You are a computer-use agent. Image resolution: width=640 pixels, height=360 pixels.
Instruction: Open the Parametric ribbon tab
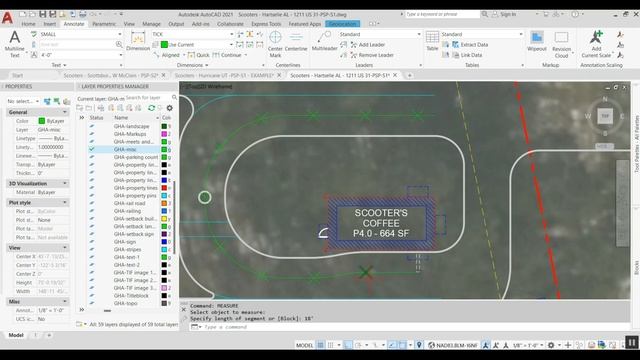click(104, 24)
